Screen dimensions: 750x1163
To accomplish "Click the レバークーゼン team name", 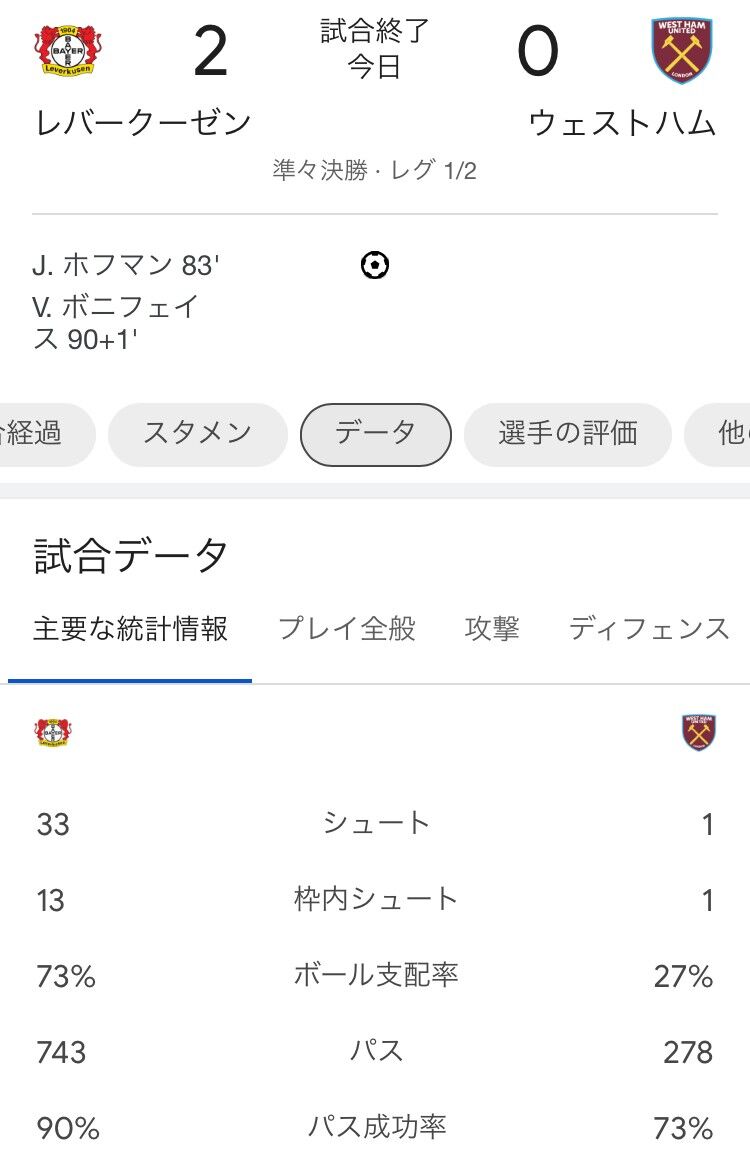I will tap(143, 123).
